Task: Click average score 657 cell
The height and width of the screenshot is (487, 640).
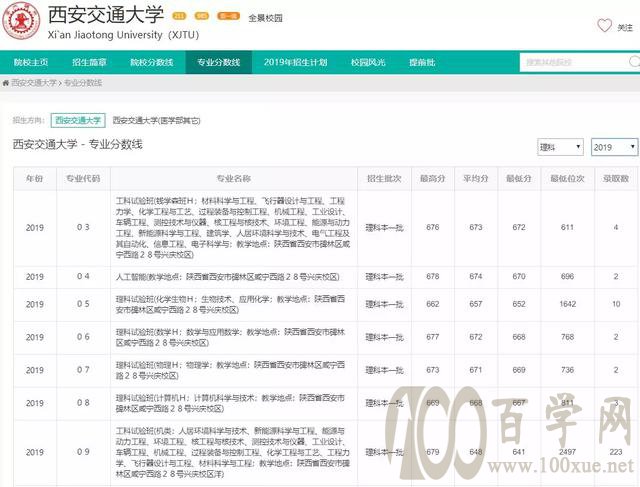Action: [476, 304]
